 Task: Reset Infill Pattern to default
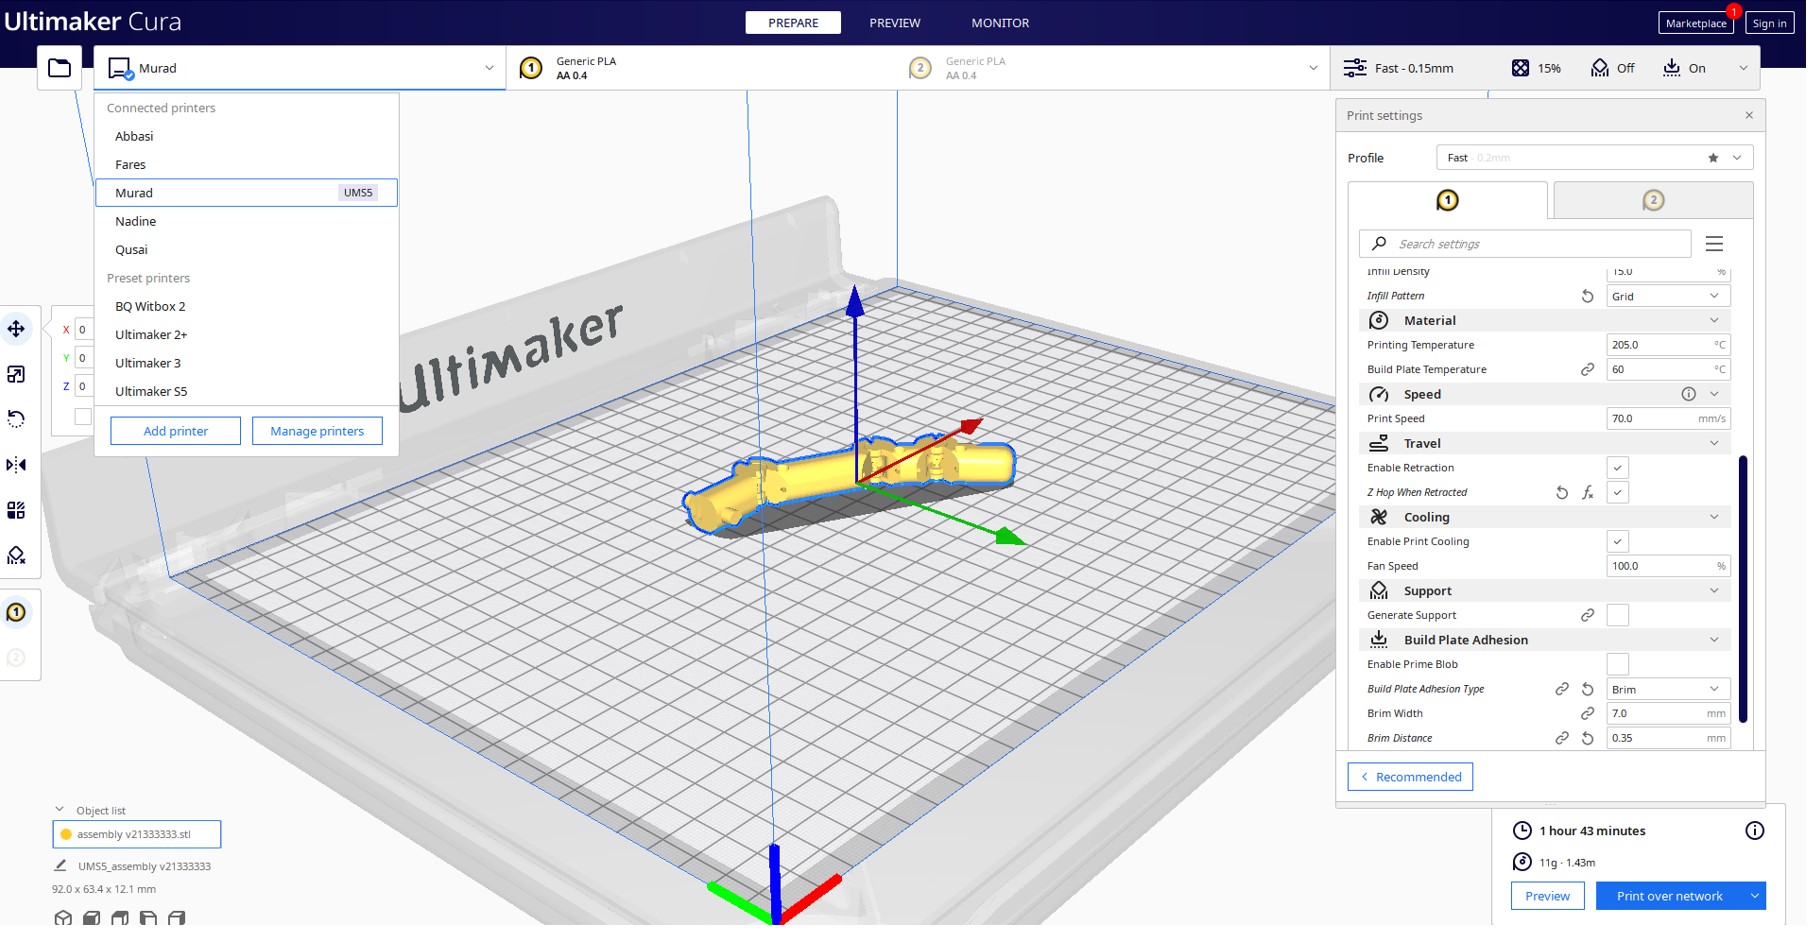click(1588, 297)
